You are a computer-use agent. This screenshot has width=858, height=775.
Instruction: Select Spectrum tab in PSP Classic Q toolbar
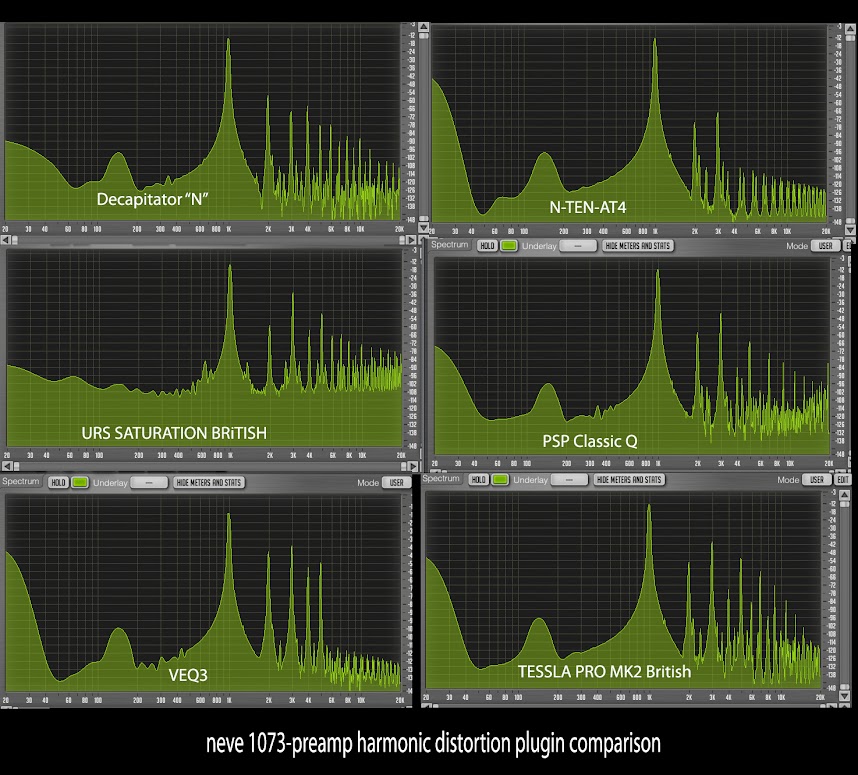click(449, 245)
